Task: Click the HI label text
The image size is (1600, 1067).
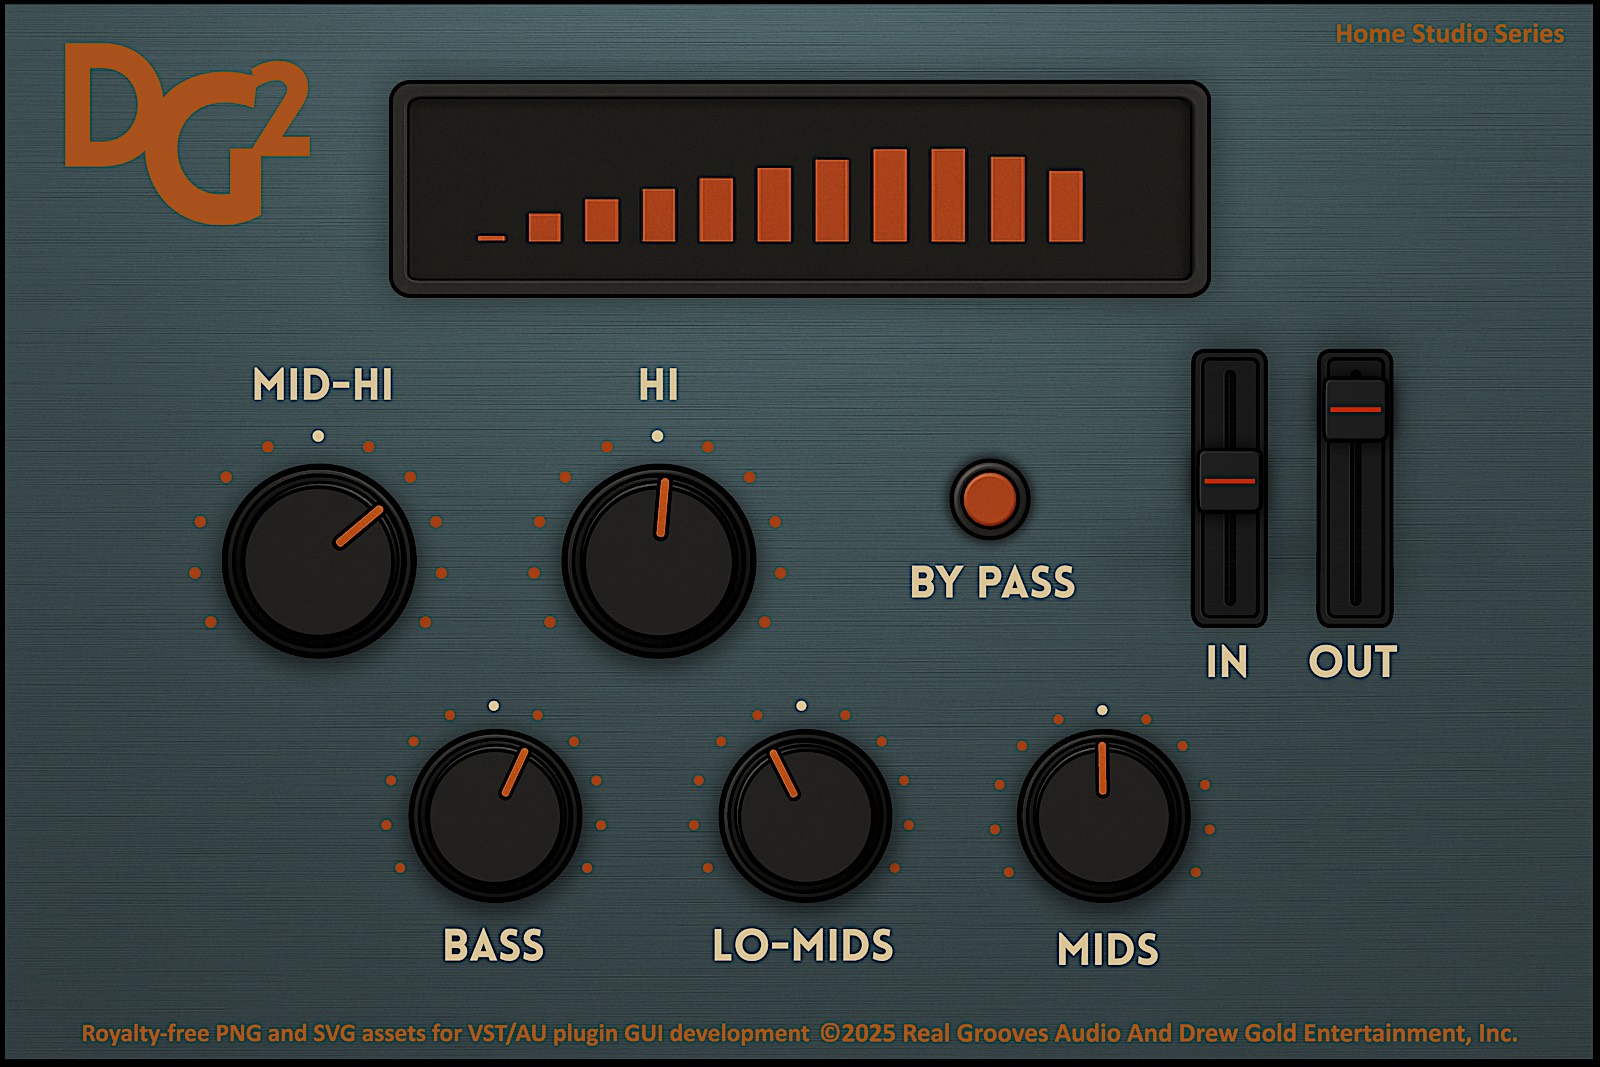Action: point(659,385)
